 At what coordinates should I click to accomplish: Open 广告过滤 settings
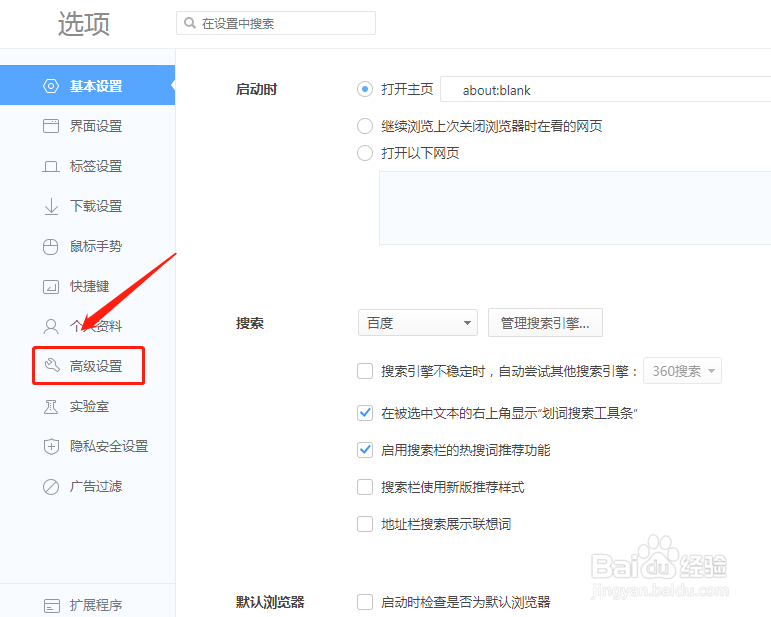(x=88, y=487)
